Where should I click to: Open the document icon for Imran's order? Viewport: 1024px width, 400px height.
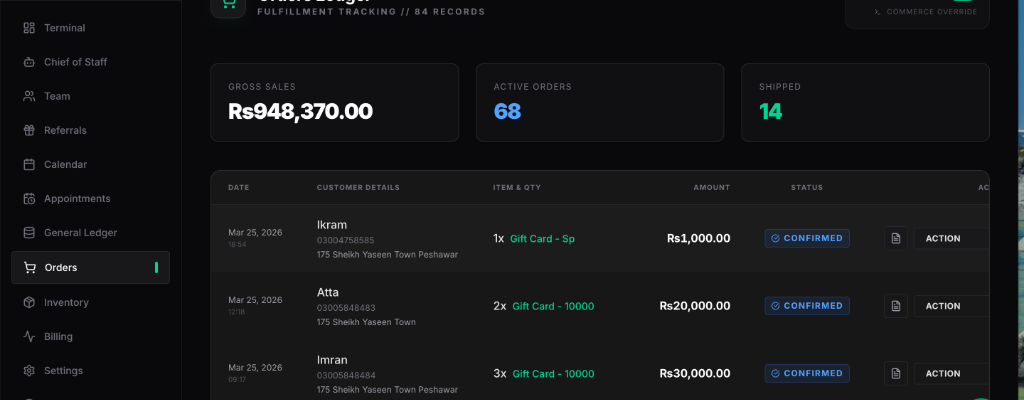(x=896, y=373)
